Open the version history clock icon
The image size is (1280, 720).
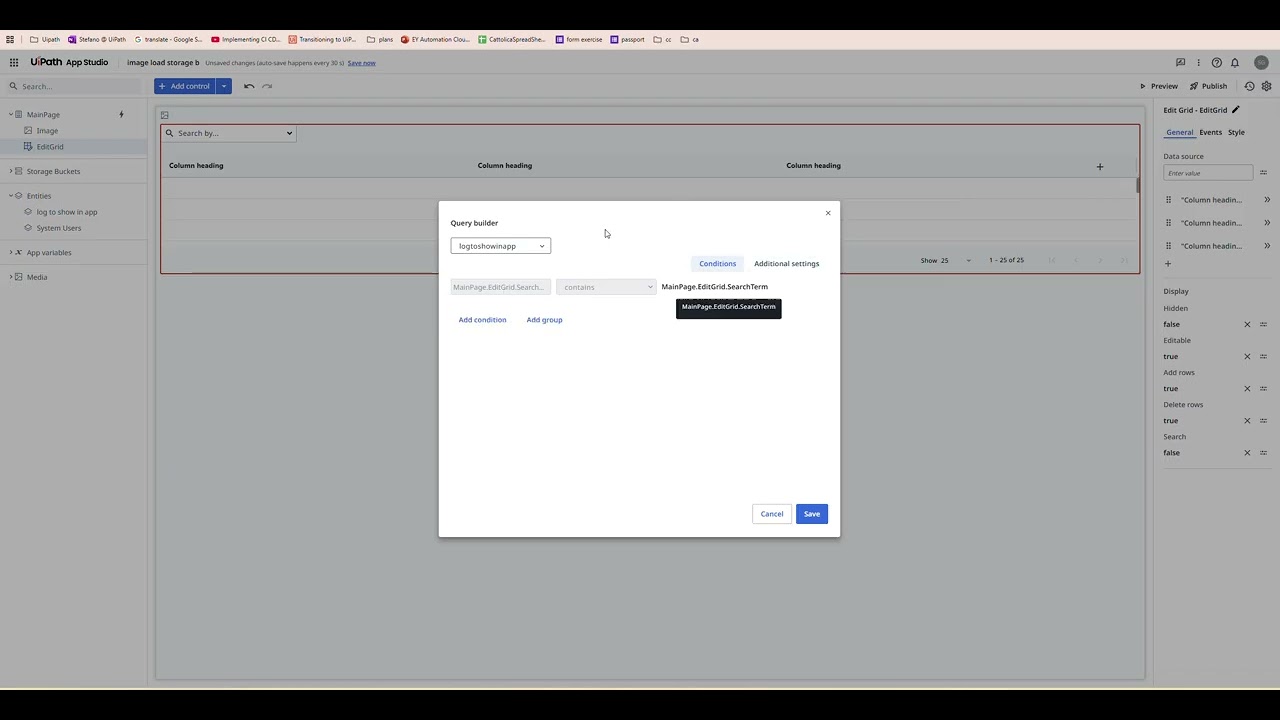tap(1249, 86)
